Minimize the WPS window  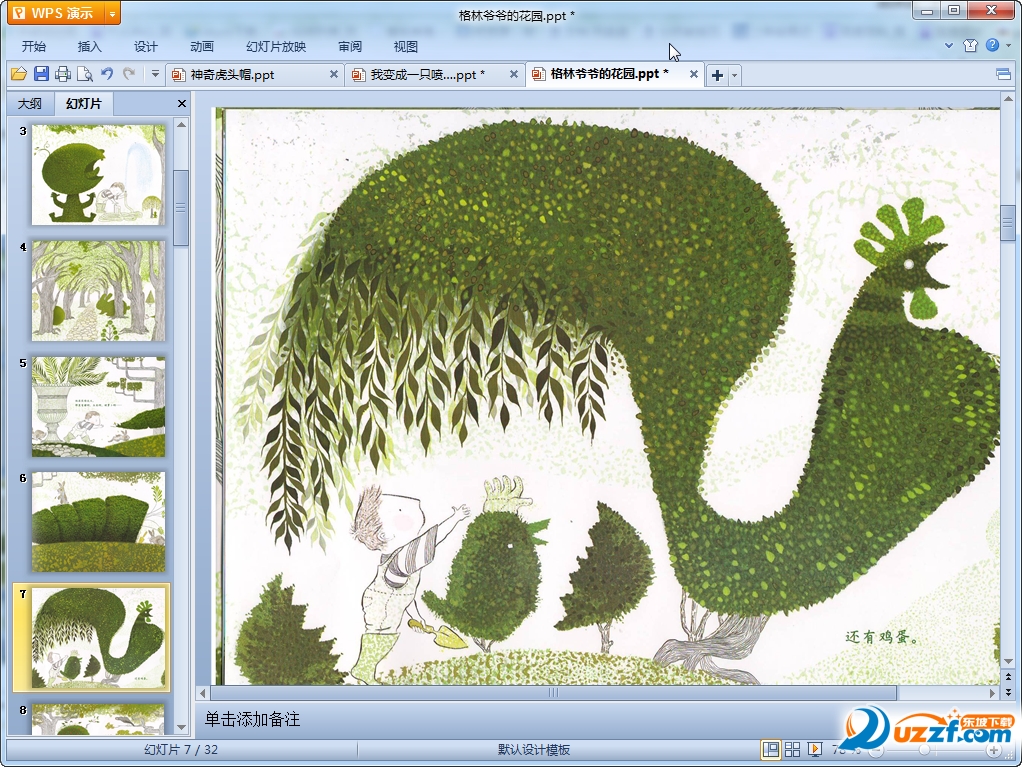tap(927, 11)
